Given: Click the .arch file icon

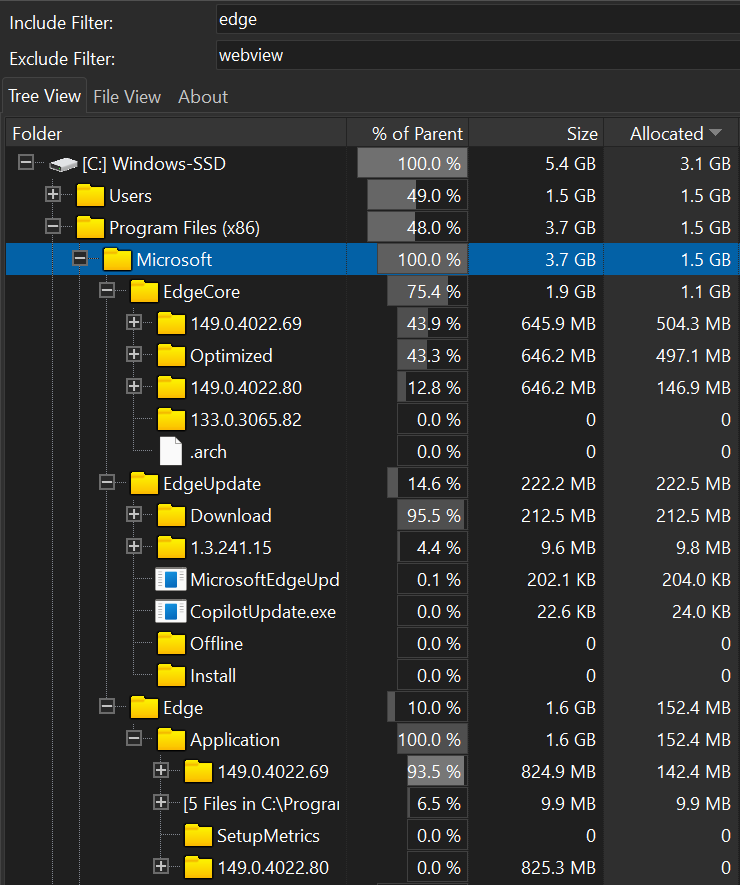Looking at the screenshot, I should pyautogui.click(x=171, y=452).
